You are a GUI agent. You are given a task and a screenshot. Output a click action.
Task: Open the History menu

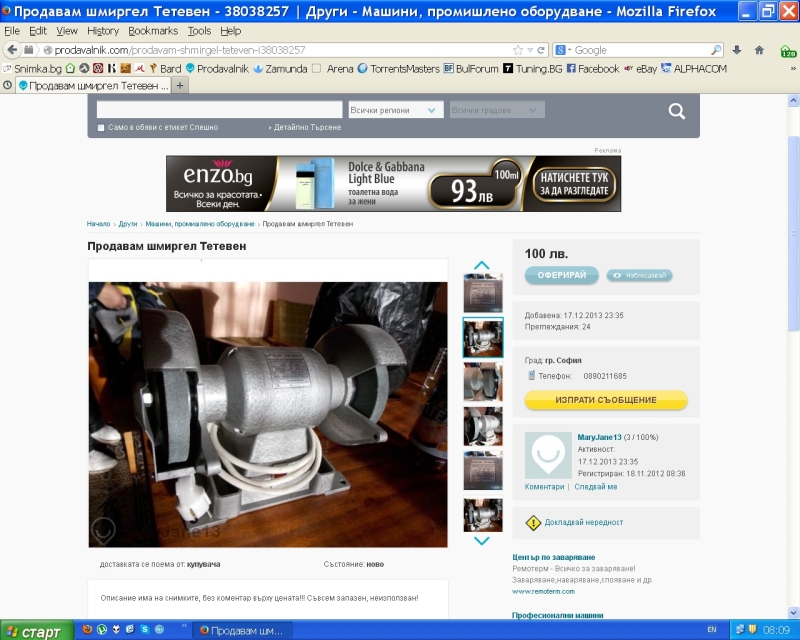(103, 31)
